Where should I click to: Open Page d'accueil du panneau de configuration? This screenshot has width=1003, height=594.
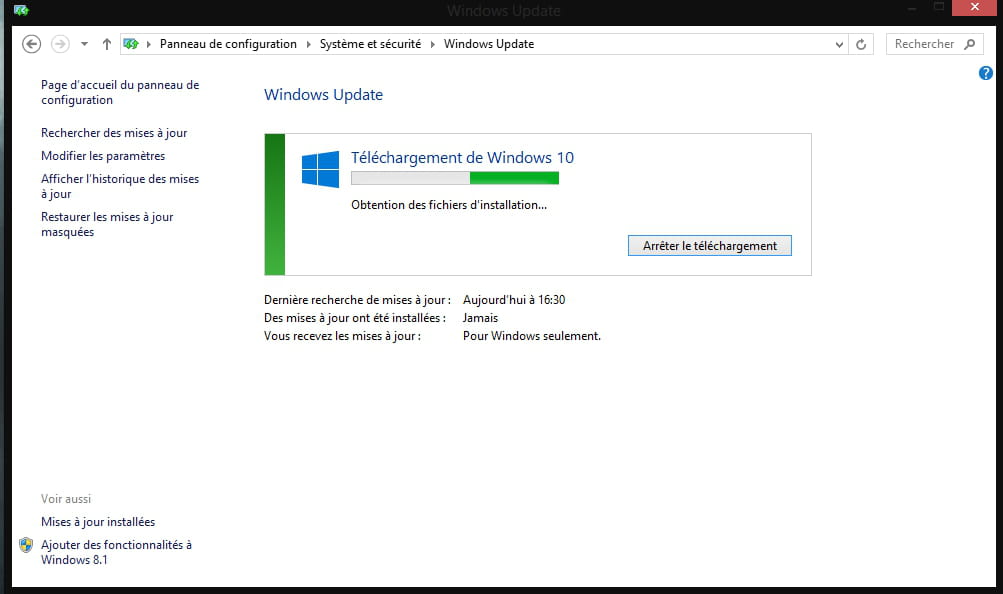point(120,92)
